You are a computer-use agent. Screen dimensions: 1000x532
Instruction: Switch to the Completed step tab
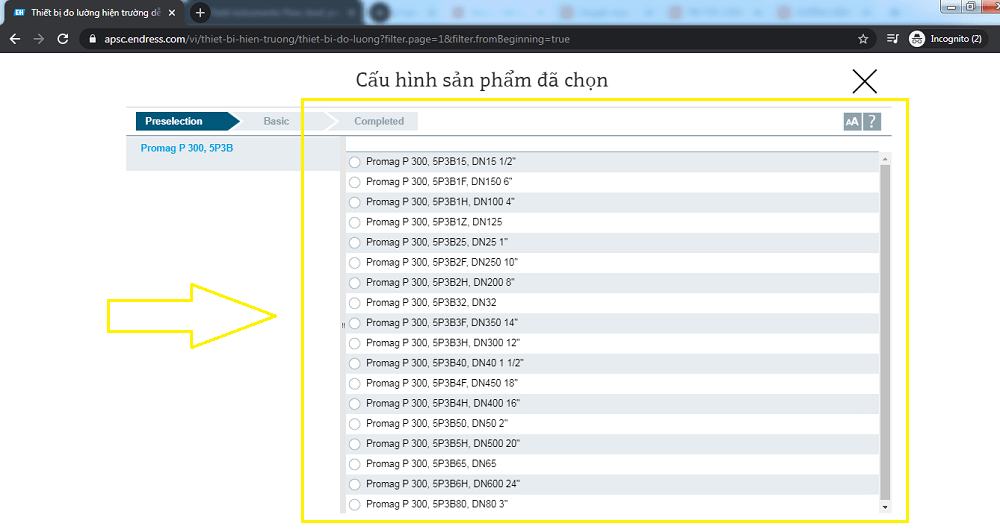[x=379, y=121]
